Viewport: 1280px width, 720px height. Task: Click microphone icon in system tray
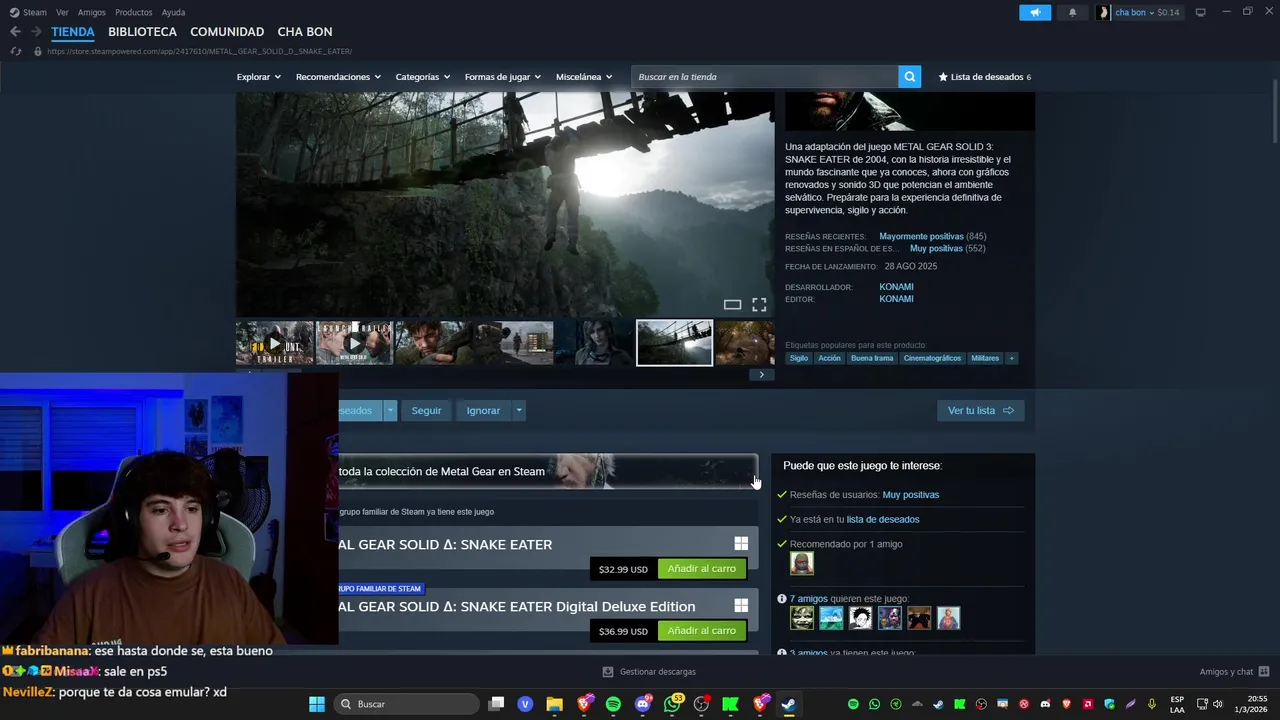click(x=1152, y=704)
